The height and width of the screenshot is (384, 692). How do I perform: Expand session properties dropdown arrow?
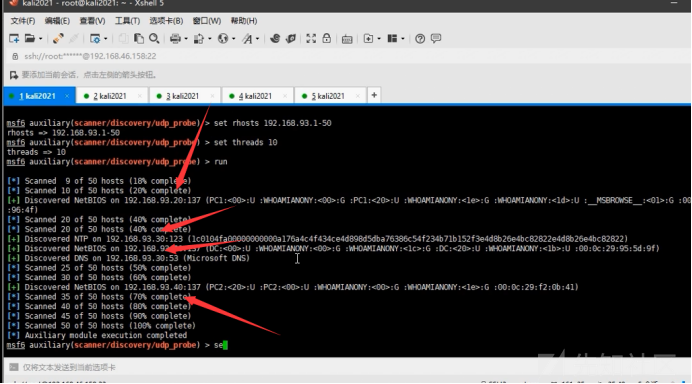[x=105, y=39]
